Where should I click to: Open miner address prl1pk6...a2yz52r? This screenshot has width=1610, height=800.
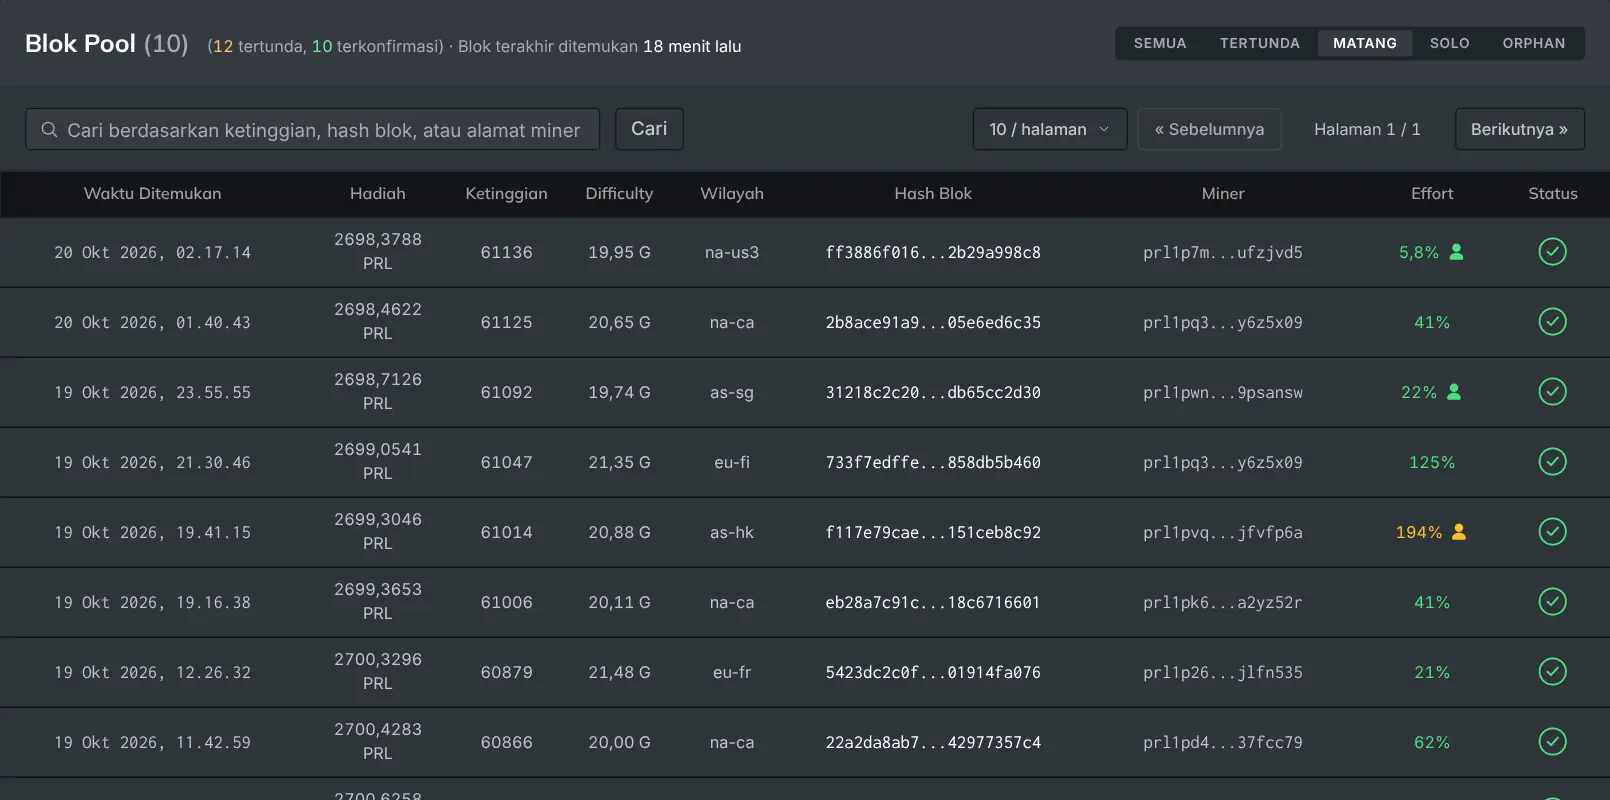1223,603
